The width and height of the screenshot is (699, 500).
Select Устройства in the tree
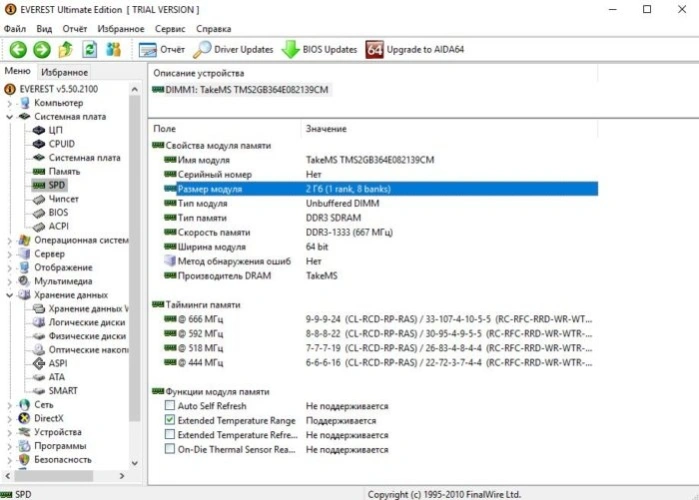(58, 432)
